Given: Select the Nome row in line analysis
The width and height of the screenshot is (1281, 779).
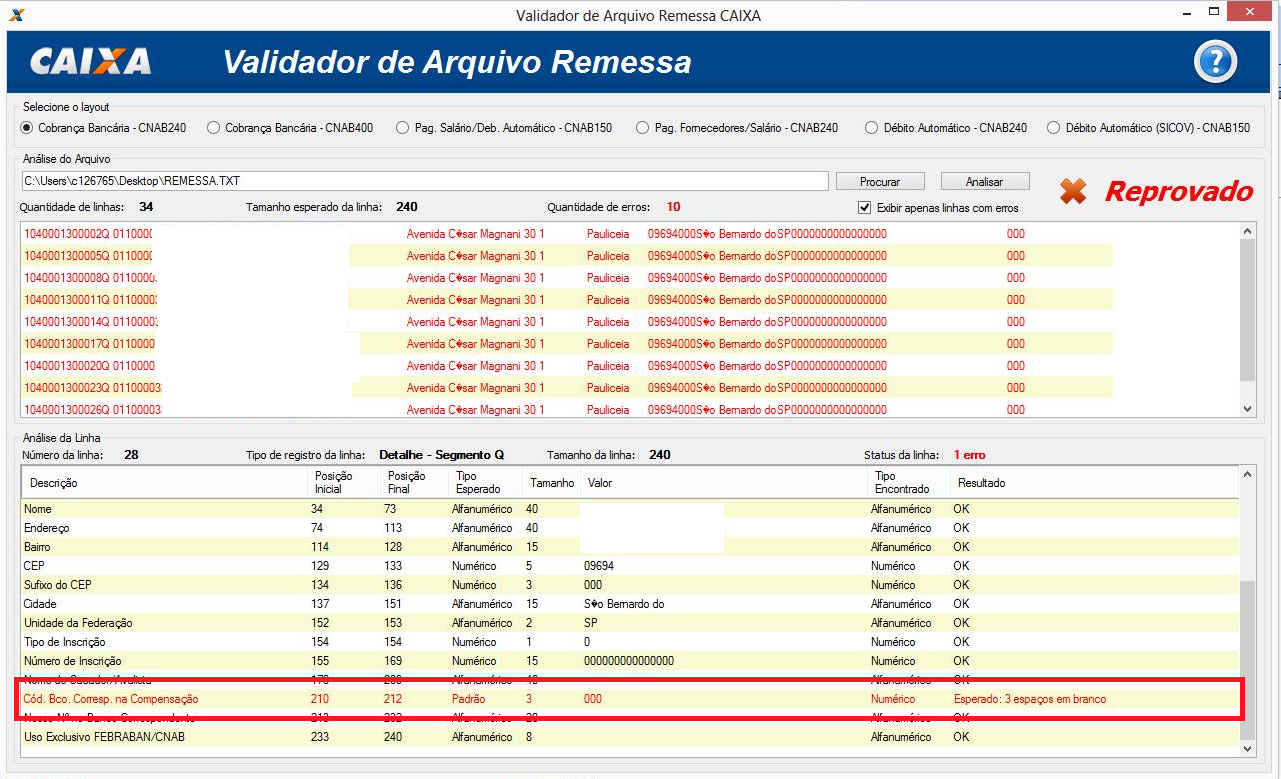Looking at the screenshot, I should pos(630,509).
